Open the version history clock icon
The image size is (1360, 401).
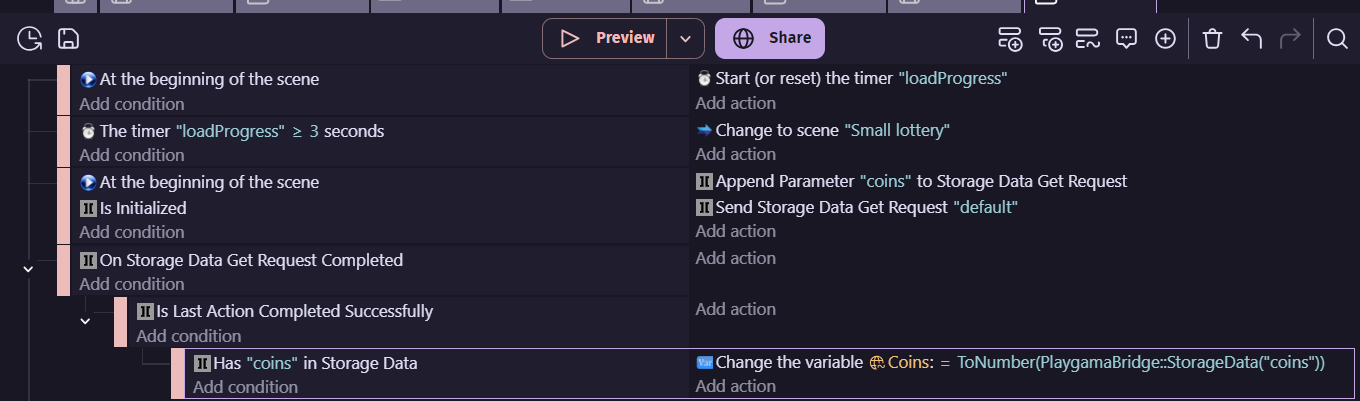tap(30, 39)
